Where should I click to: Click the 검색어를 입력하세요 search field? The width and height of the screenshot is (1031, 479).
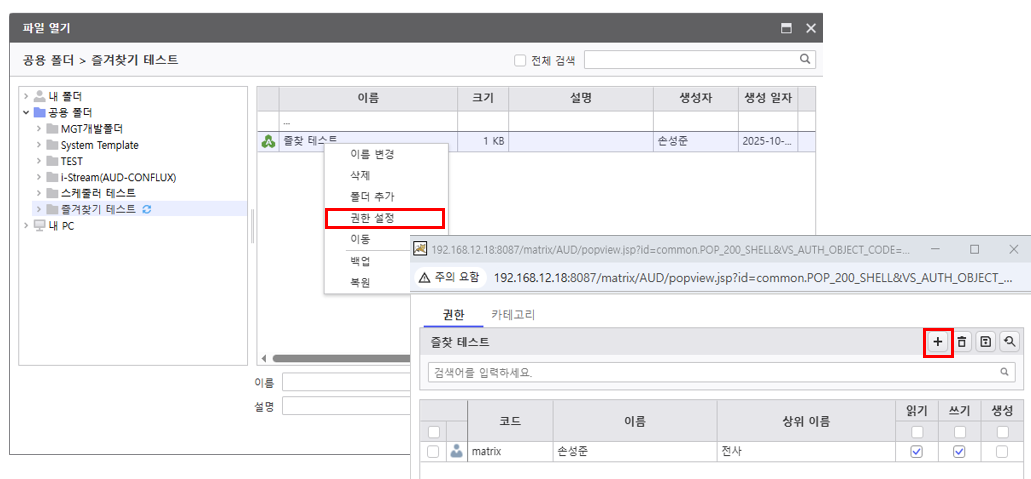(x=710, y=372)
